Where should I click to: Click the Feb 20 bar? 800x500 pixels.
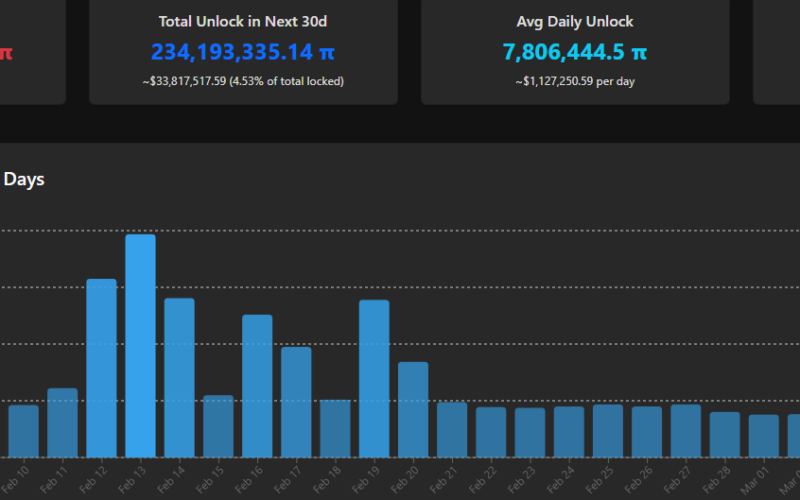(x=413, y=409)
